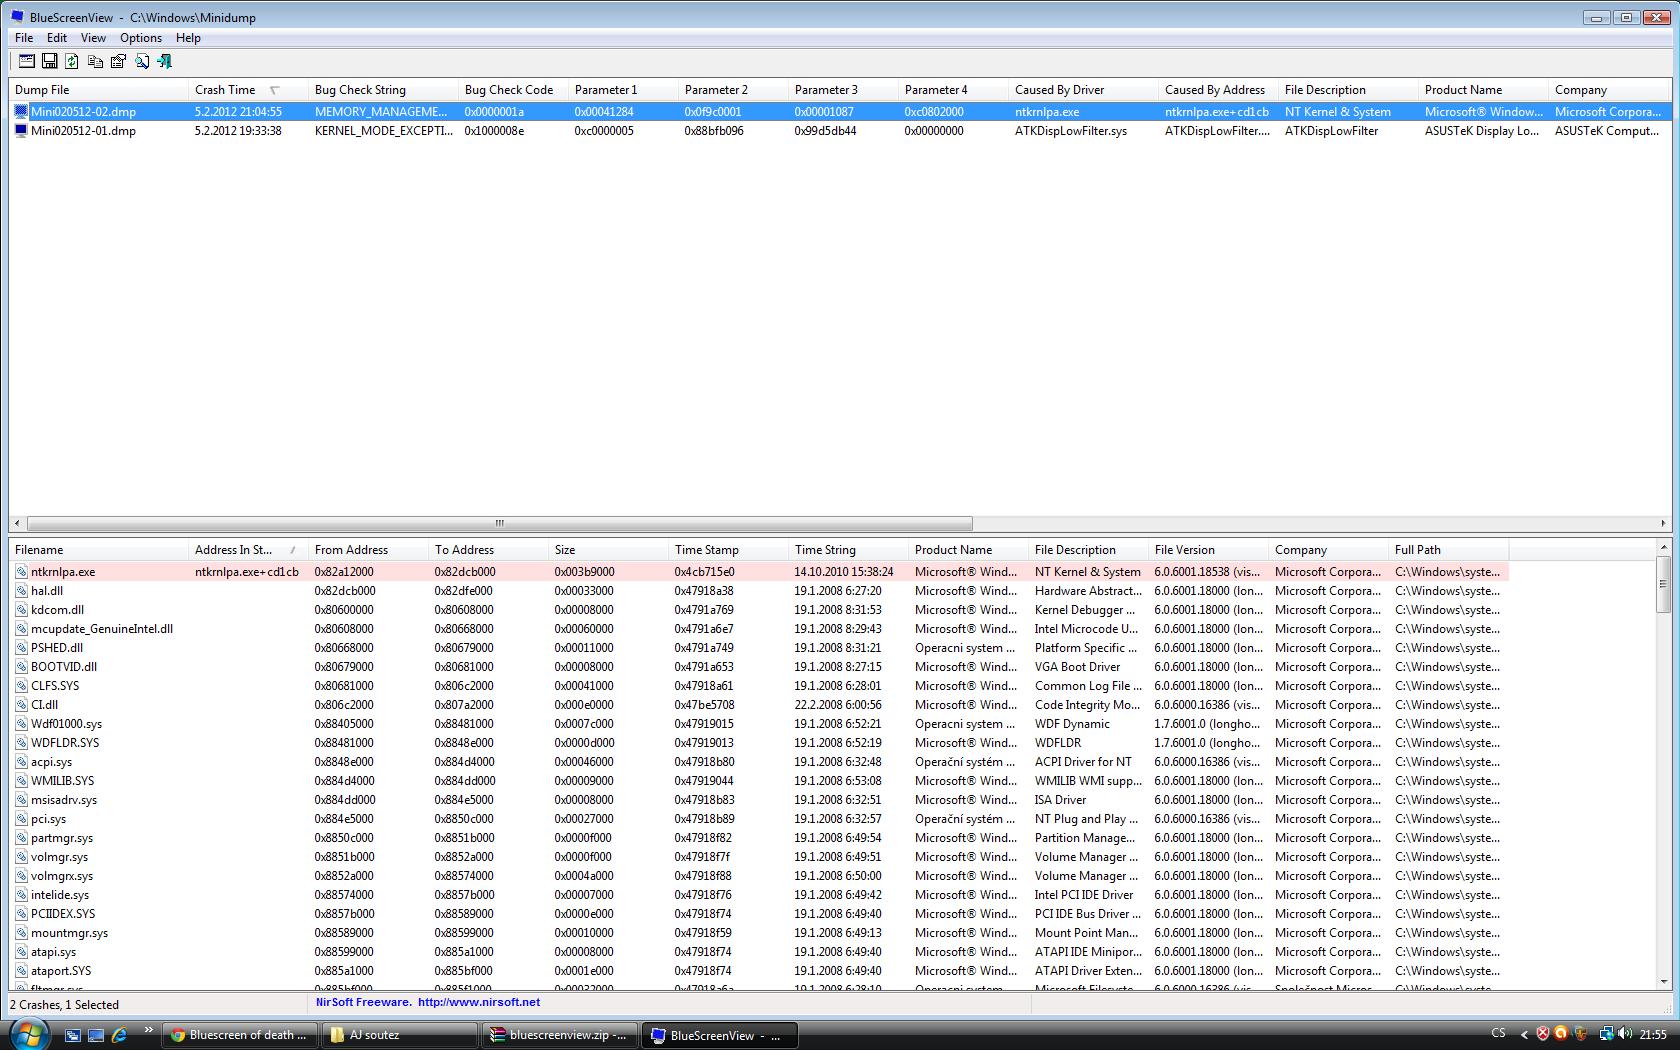This screenshot has width=1680, height=1050.
Task: Click the Mini020512-01.dmp file icon
Action: click(x=21, y=131)
